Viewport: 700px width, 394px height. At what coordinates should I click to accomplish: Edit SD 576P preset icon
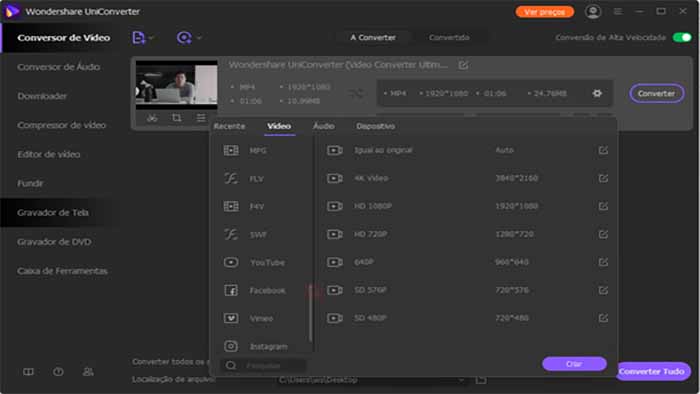pos(603,290)
